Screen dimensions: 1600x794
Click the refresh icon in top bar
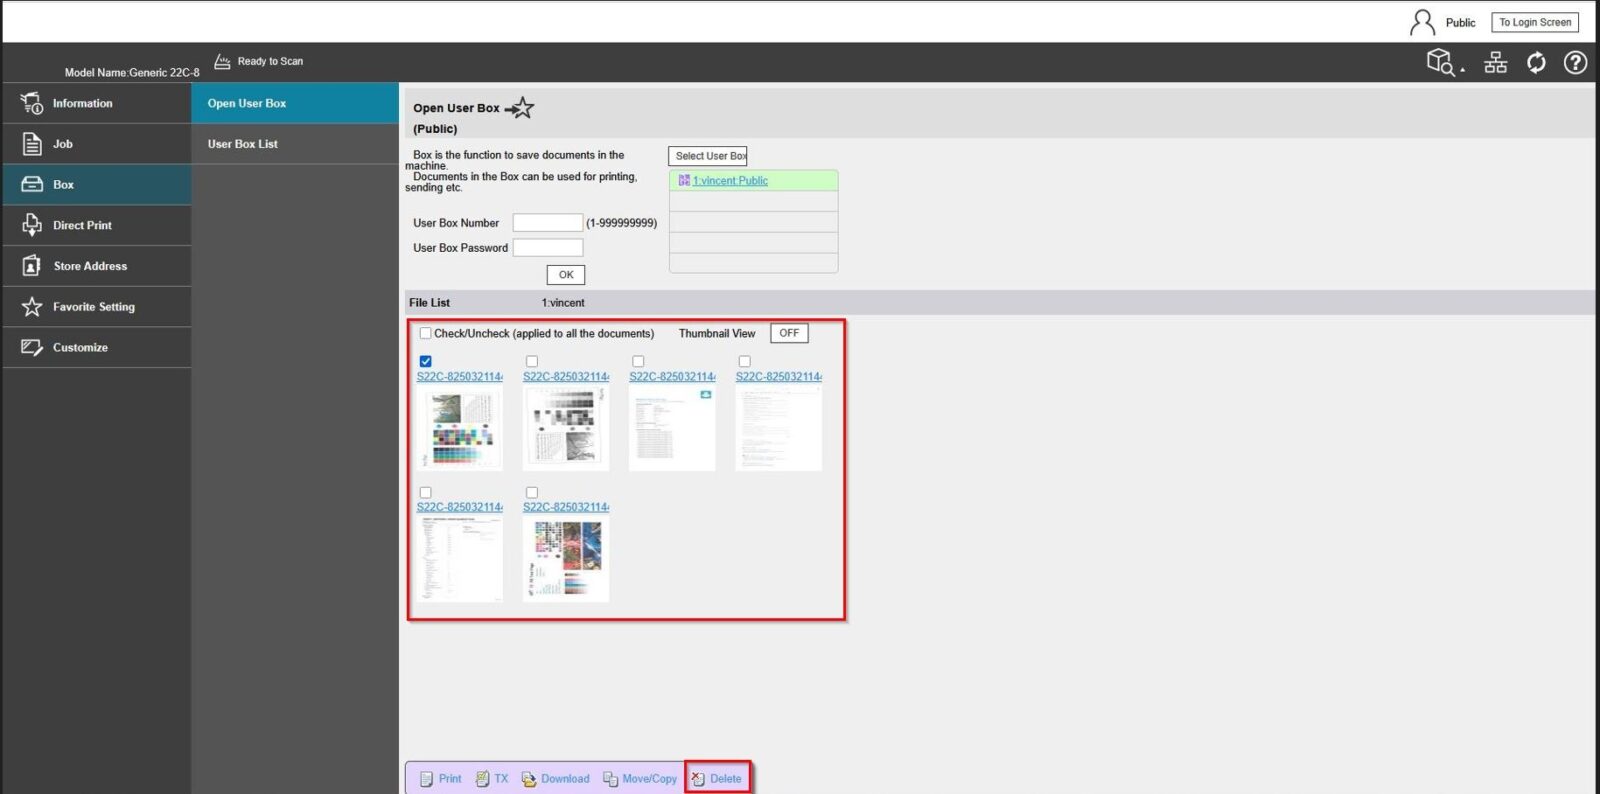1536,63
